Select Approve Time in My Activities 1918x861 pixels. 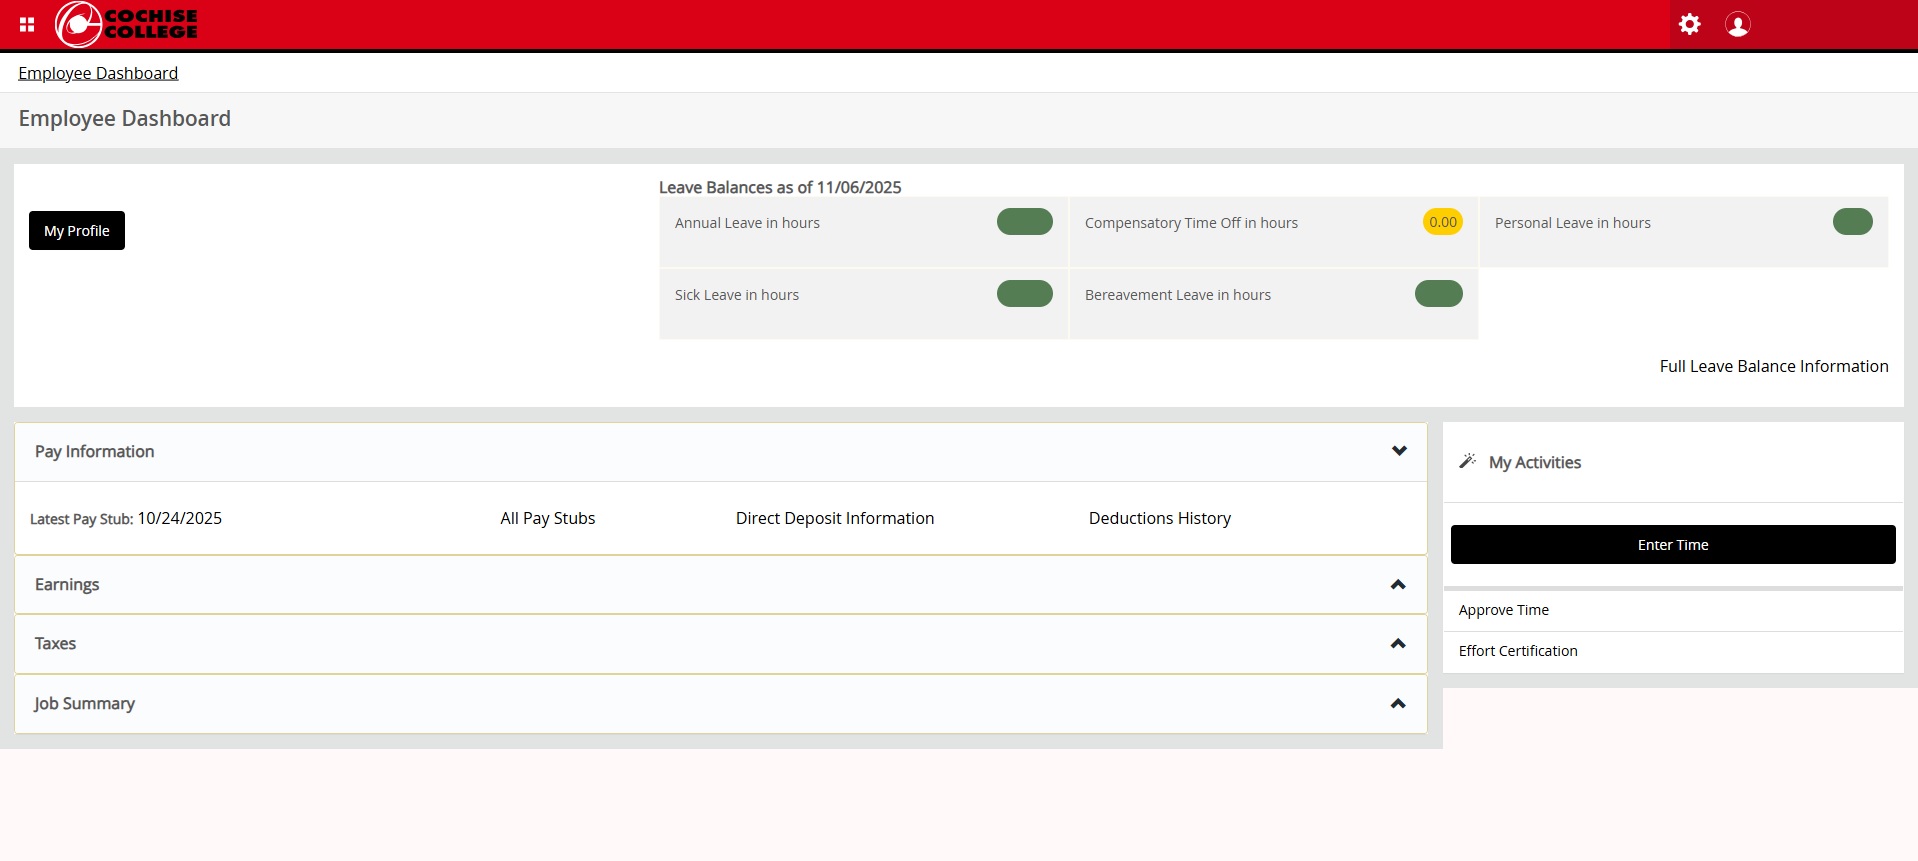(x=1503, y=610)
